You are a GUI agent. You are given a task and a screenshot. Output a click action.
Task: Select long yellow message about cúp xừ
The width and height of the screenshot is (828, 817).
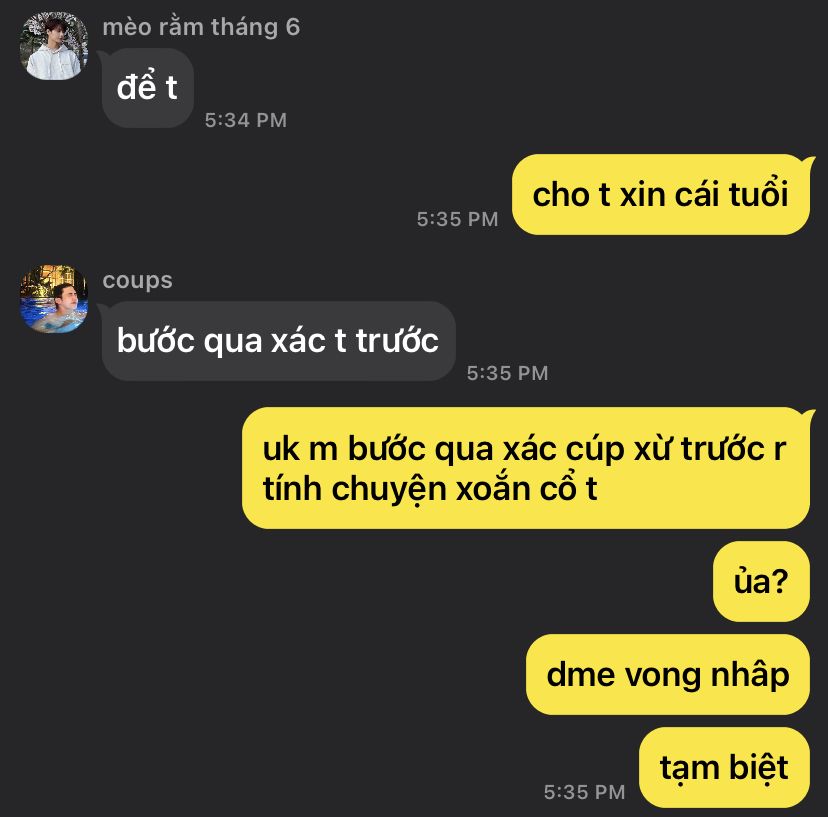click(525, 468)
